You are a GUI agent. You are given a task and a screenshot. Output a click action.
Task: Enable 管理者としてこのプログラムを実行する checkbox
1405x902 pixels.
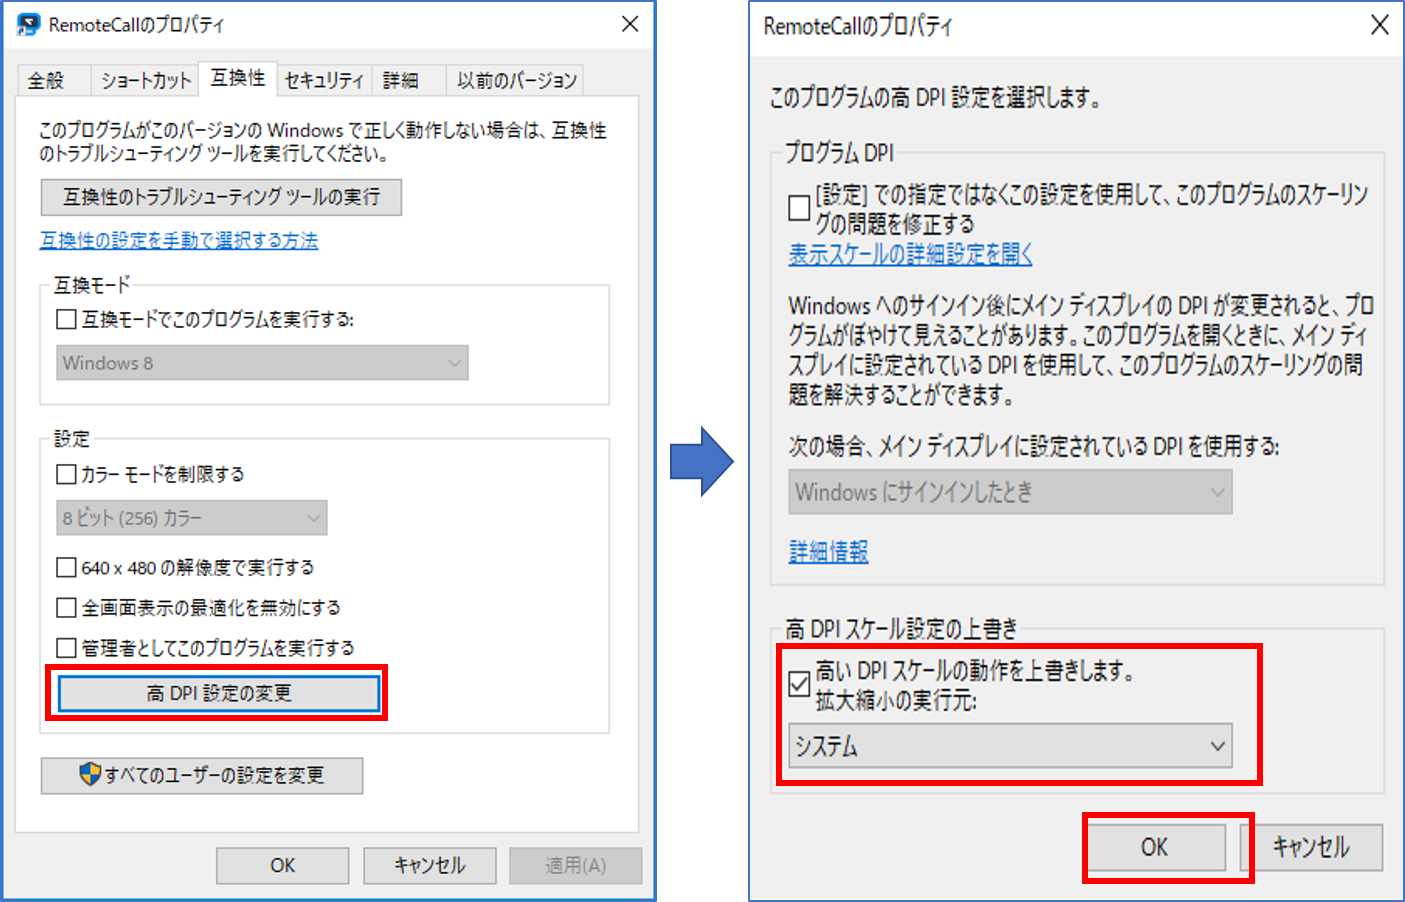tap(66, 648)
